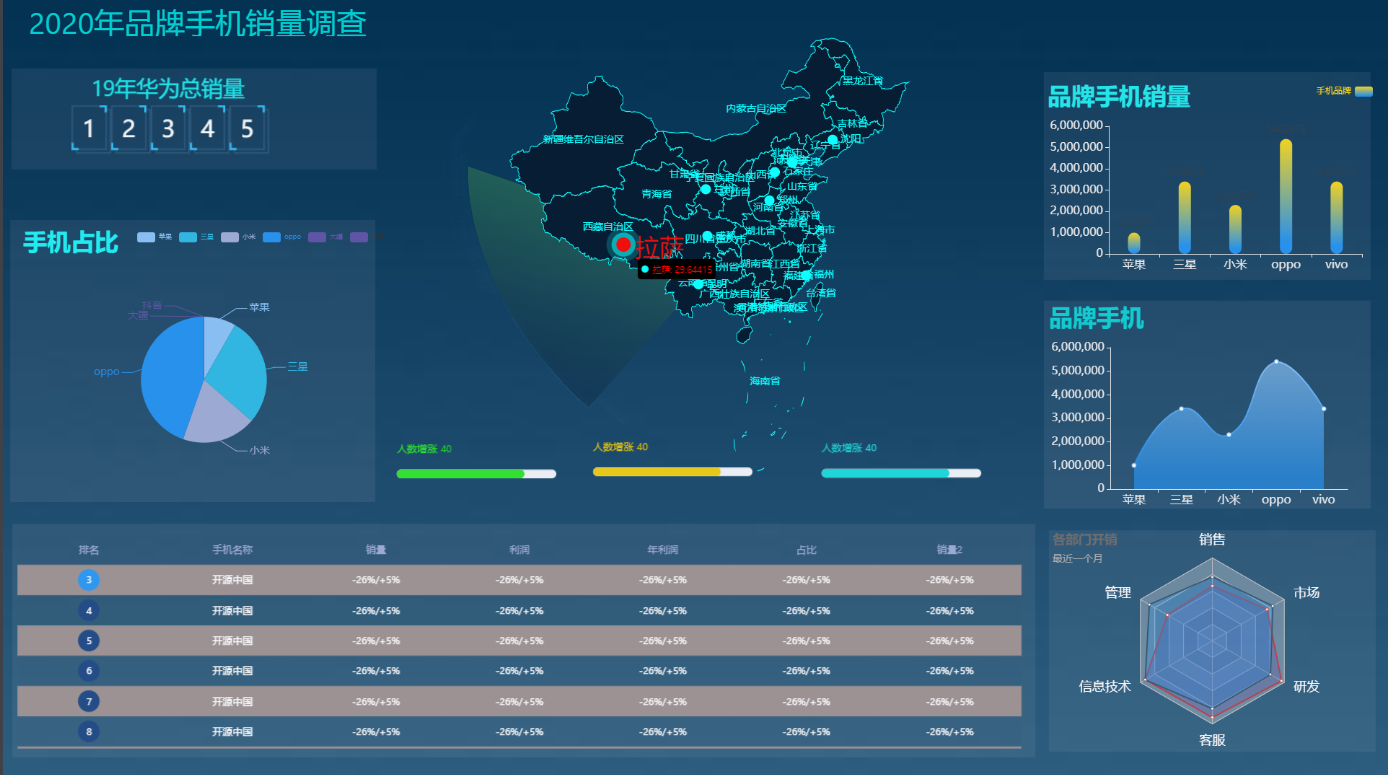Screen dimensions: 1388x775
Task: Click the rank 4 badge in the table
Action: 89,610
